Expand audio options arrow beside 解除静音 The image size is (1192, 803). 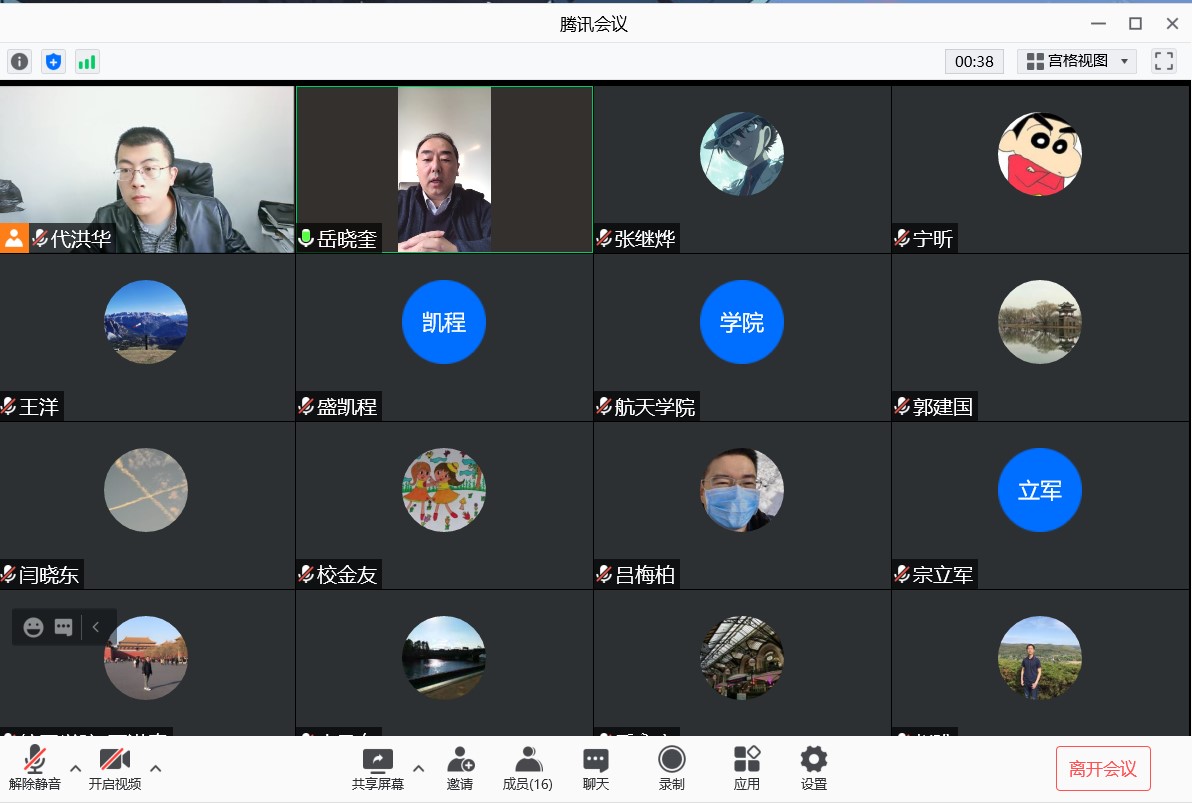click(75, 768)
